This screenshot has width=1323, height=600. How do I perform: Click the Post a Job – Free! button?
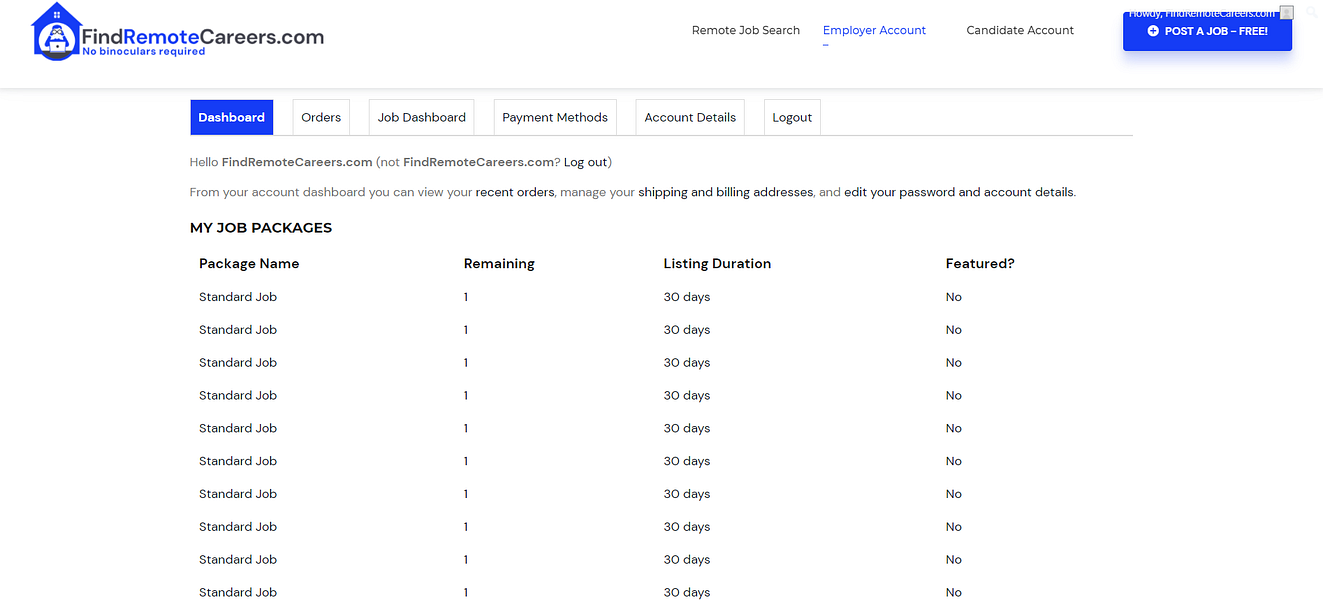[1207, 31]
